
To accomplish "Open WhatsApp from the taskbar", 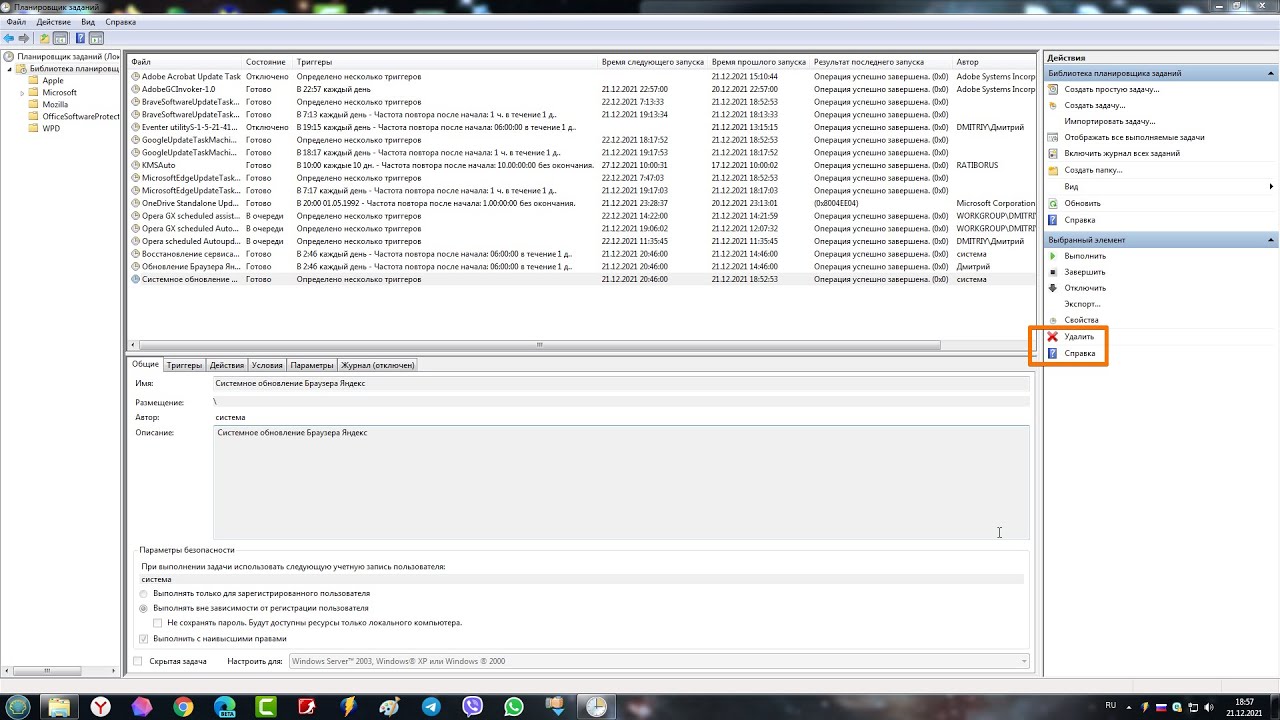I will pos(514,706).
